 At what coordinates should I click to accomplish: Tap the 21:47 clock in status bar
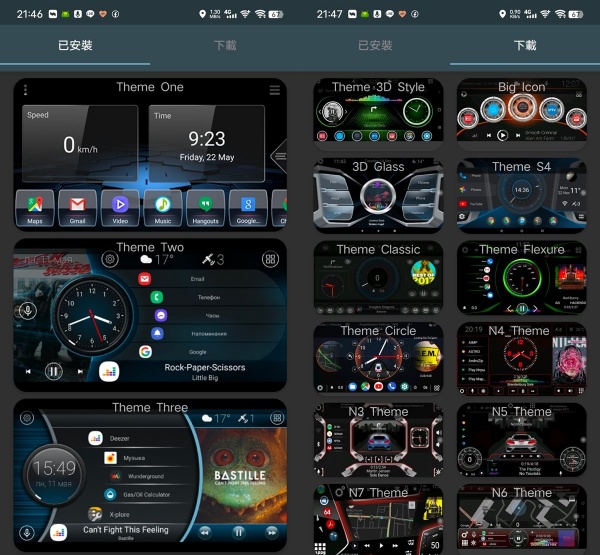click(329, 14)
